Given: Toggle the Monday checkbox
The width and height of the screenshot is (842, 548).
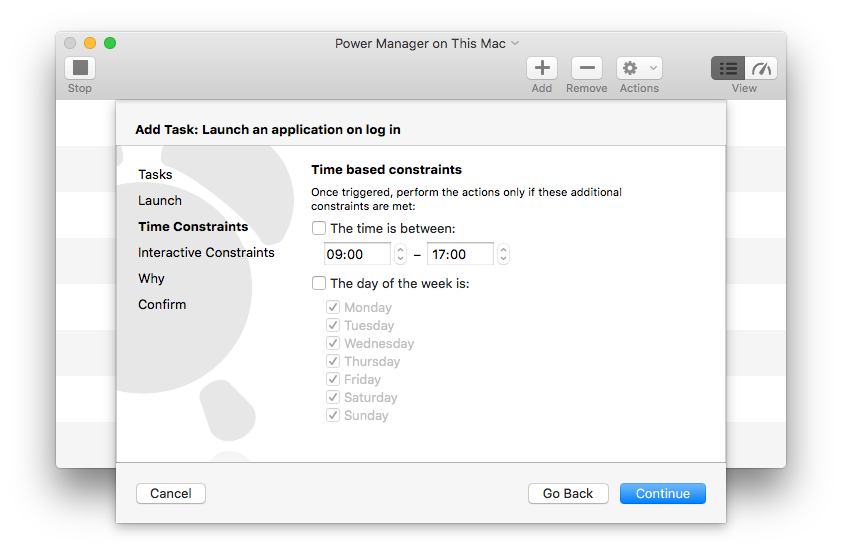Looking at the screenshot, I should pos(333,308).
